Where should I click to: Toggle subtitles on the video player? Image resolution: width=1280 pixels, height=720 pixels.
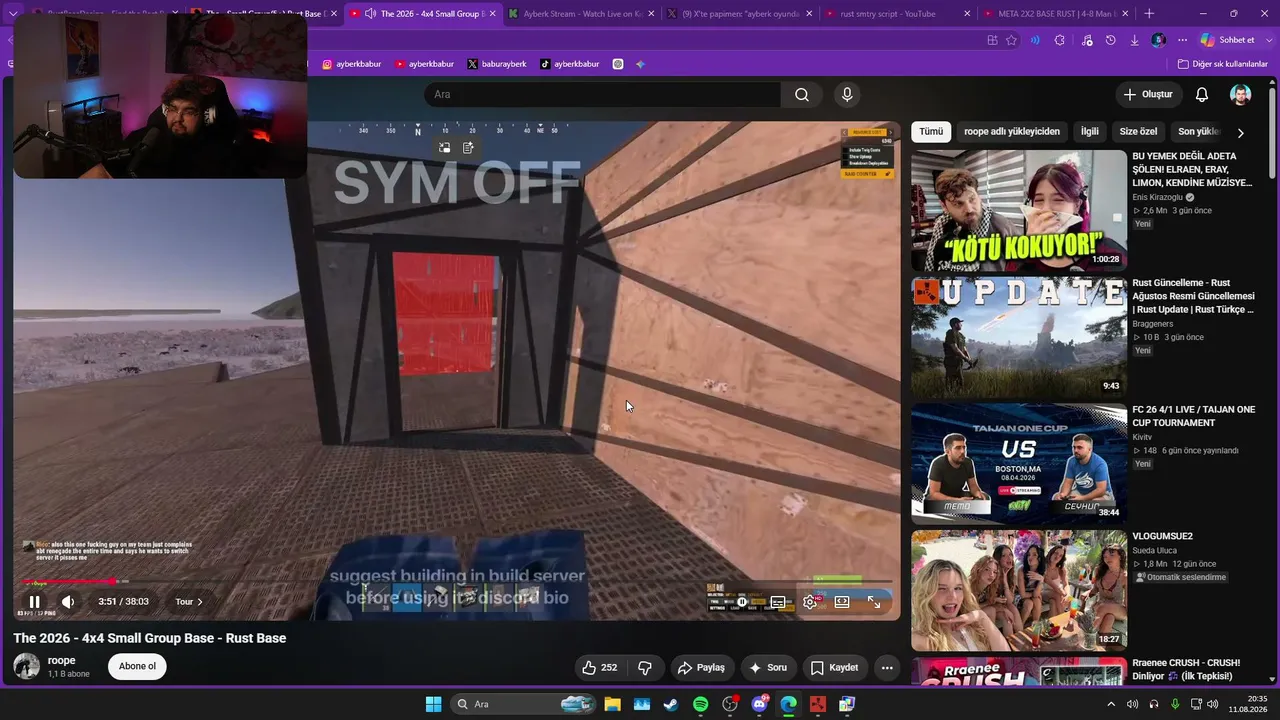pos(778,602)
